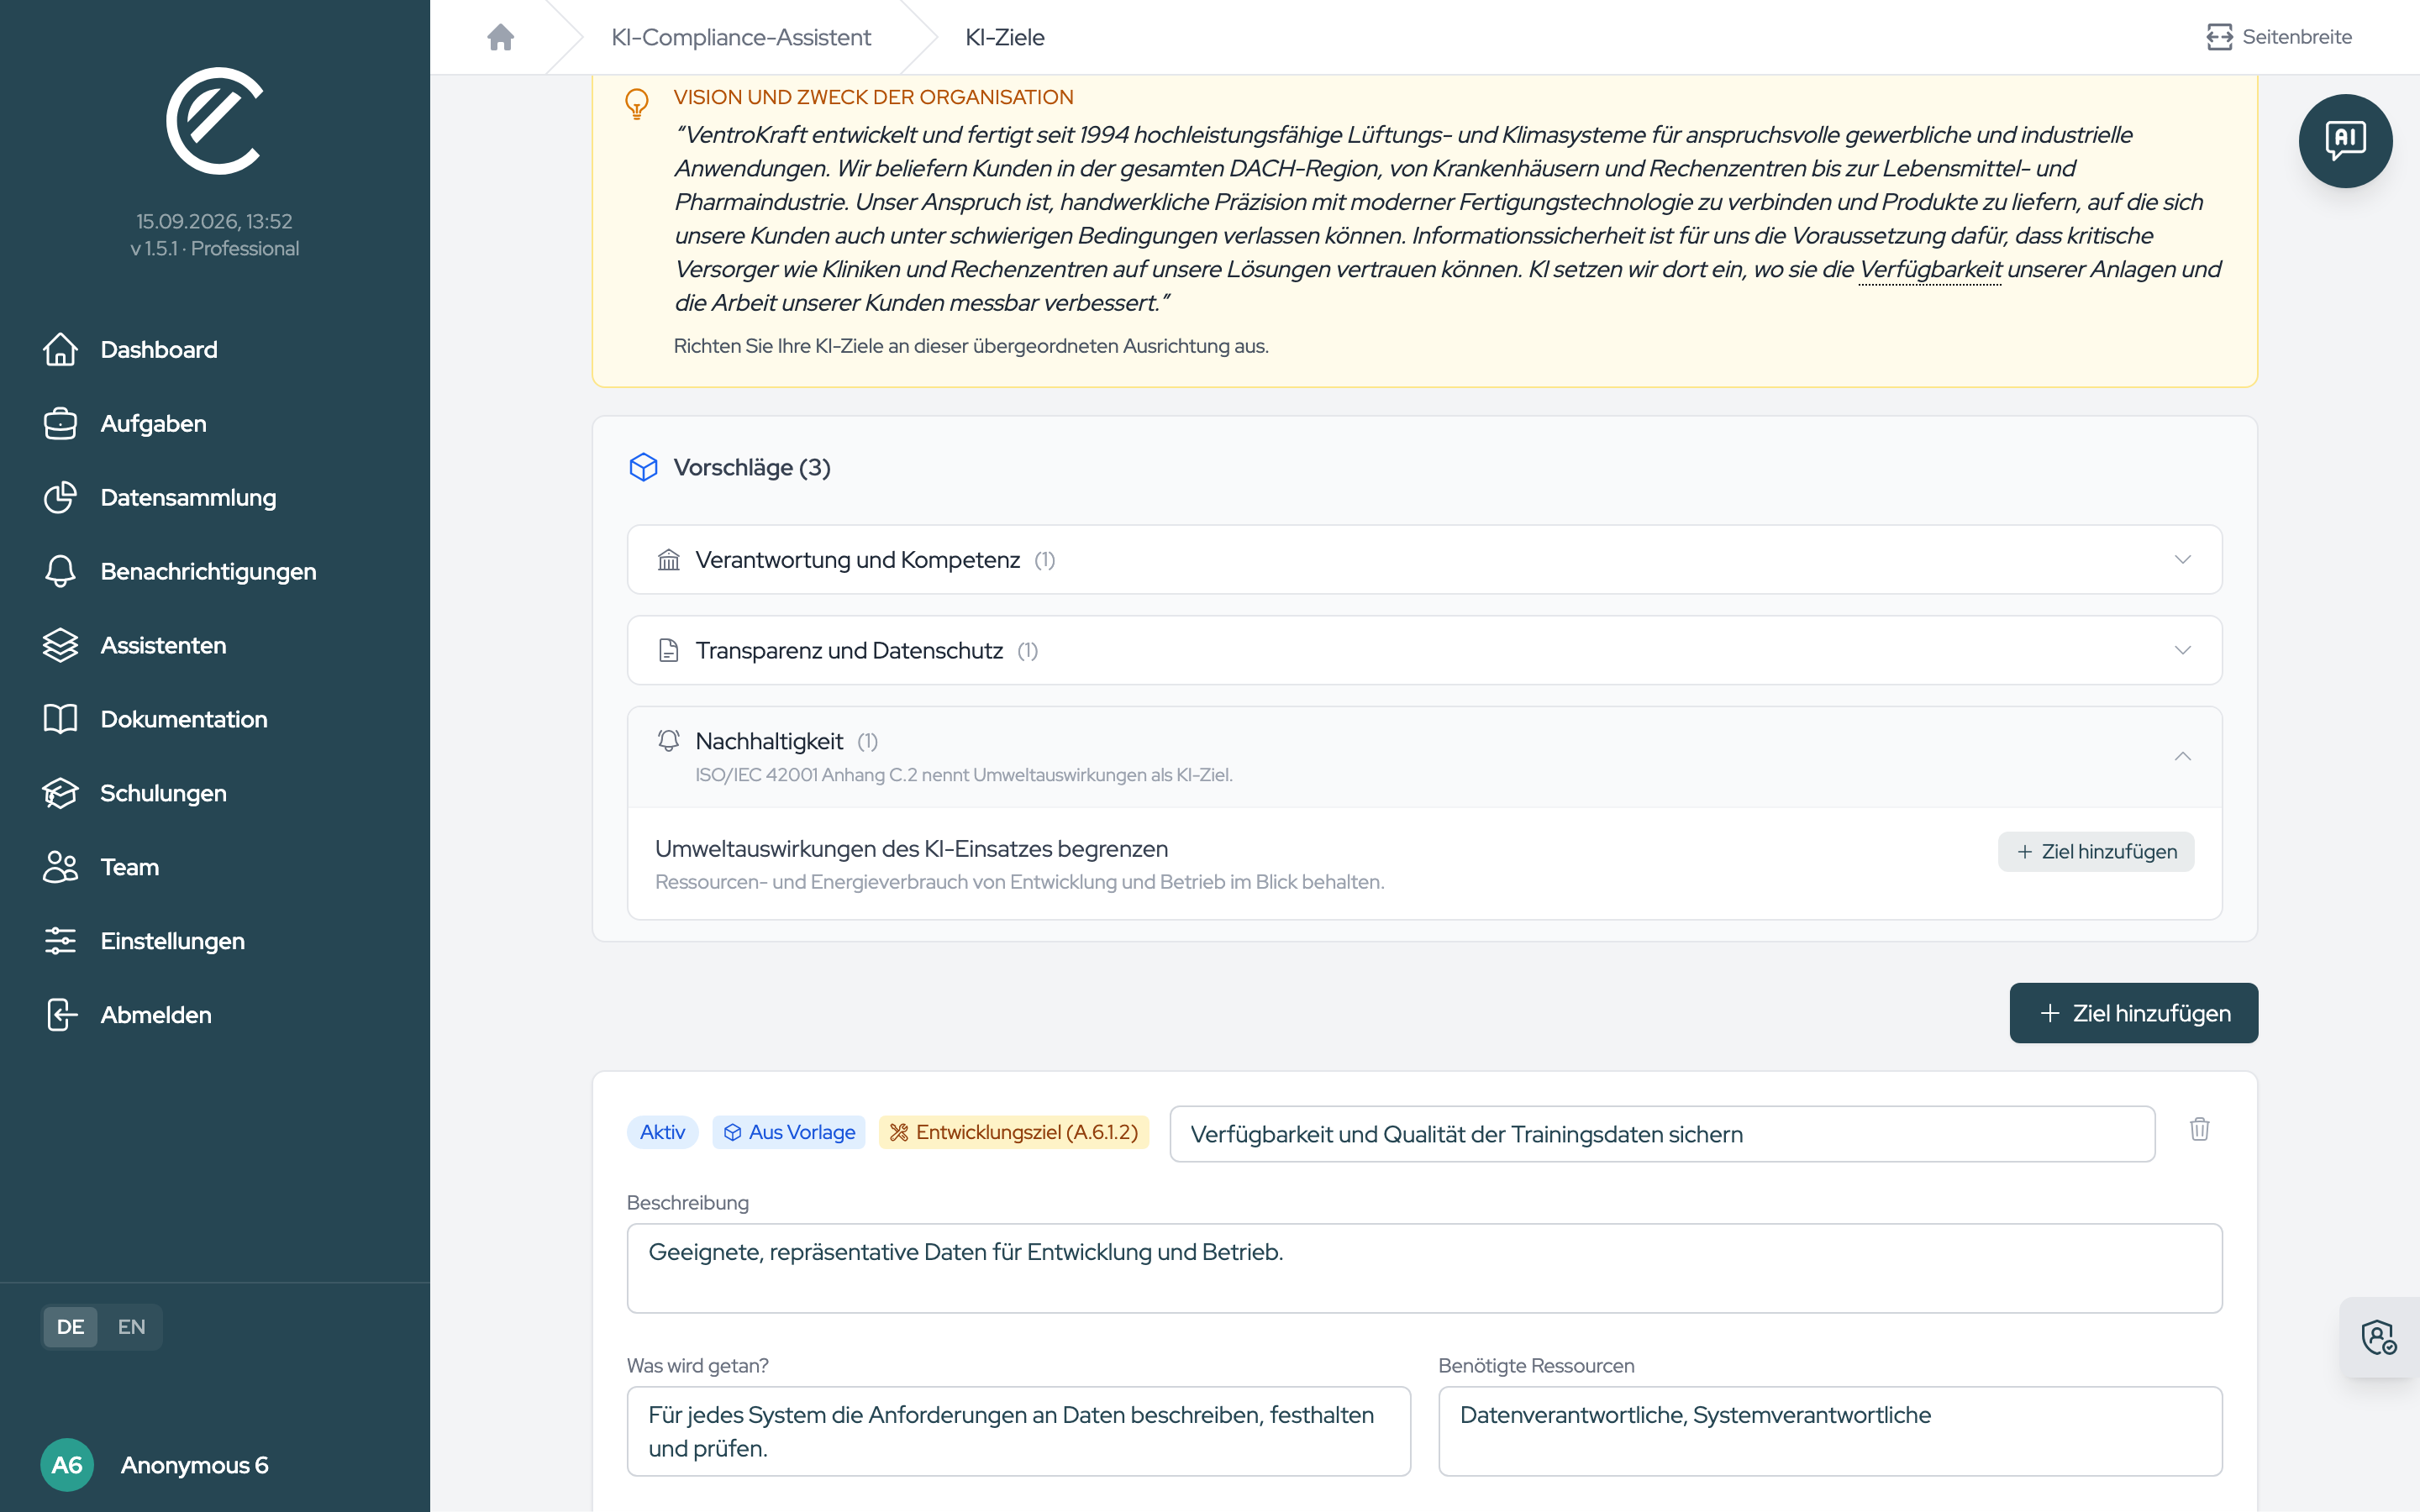Click the lightbulb icon in vision box

click(x=637, y=104)
